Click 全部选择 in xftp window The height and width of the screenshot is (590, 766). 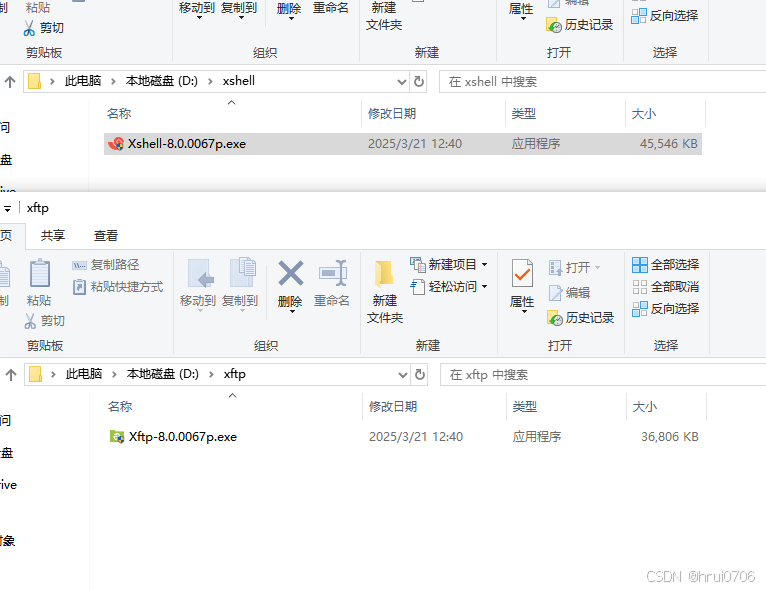click(x=665, y=265)
